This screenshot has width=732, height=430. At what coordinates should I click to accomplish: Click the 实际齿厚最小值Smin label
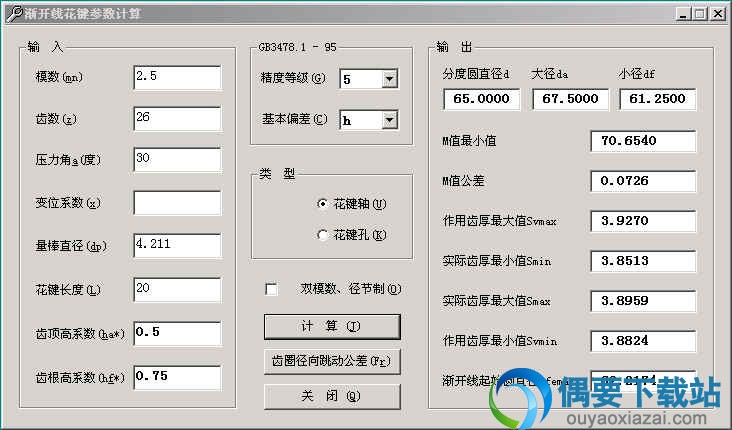[x=497, y=261]
